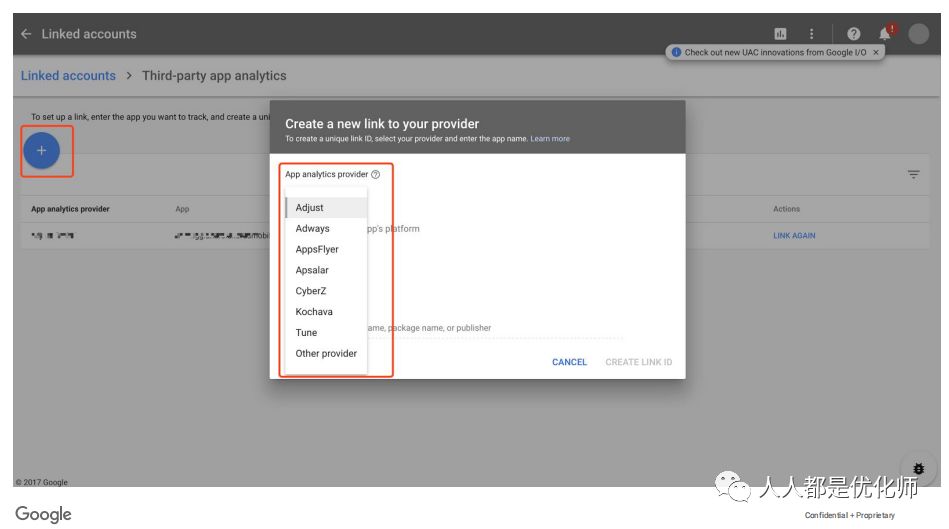Click the App analytics provider column header
Screen dimensions: 949x529
(x=70, y=209)
